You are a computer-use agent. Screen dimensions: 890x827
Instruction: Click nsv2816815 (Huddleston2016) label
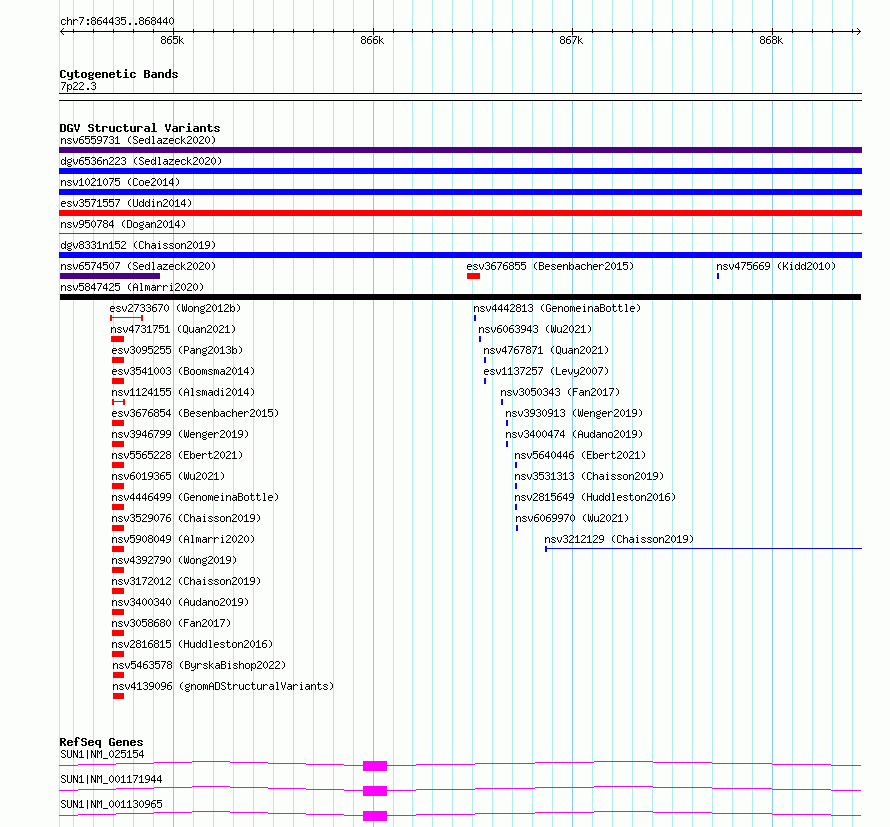192,644
